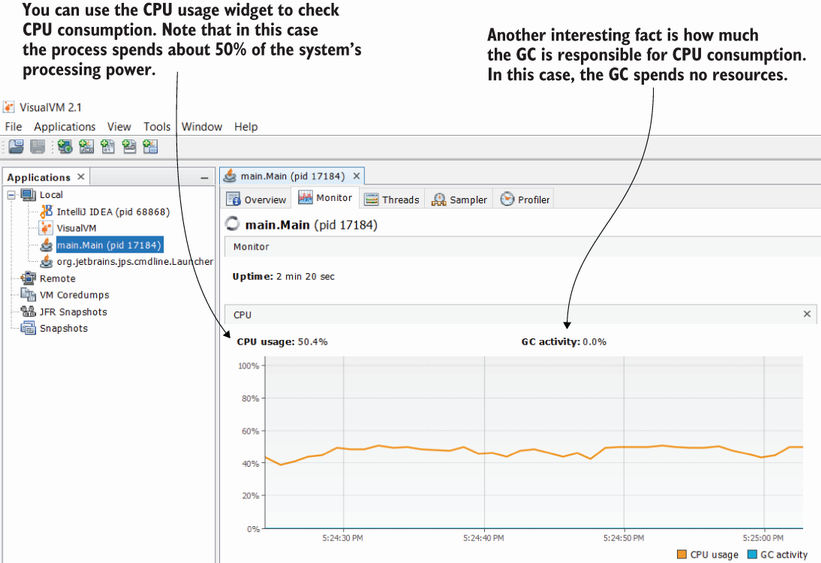Click the last icon in the toolbar
This screenshot has height=563, width=821.
[x=150, y=147]
